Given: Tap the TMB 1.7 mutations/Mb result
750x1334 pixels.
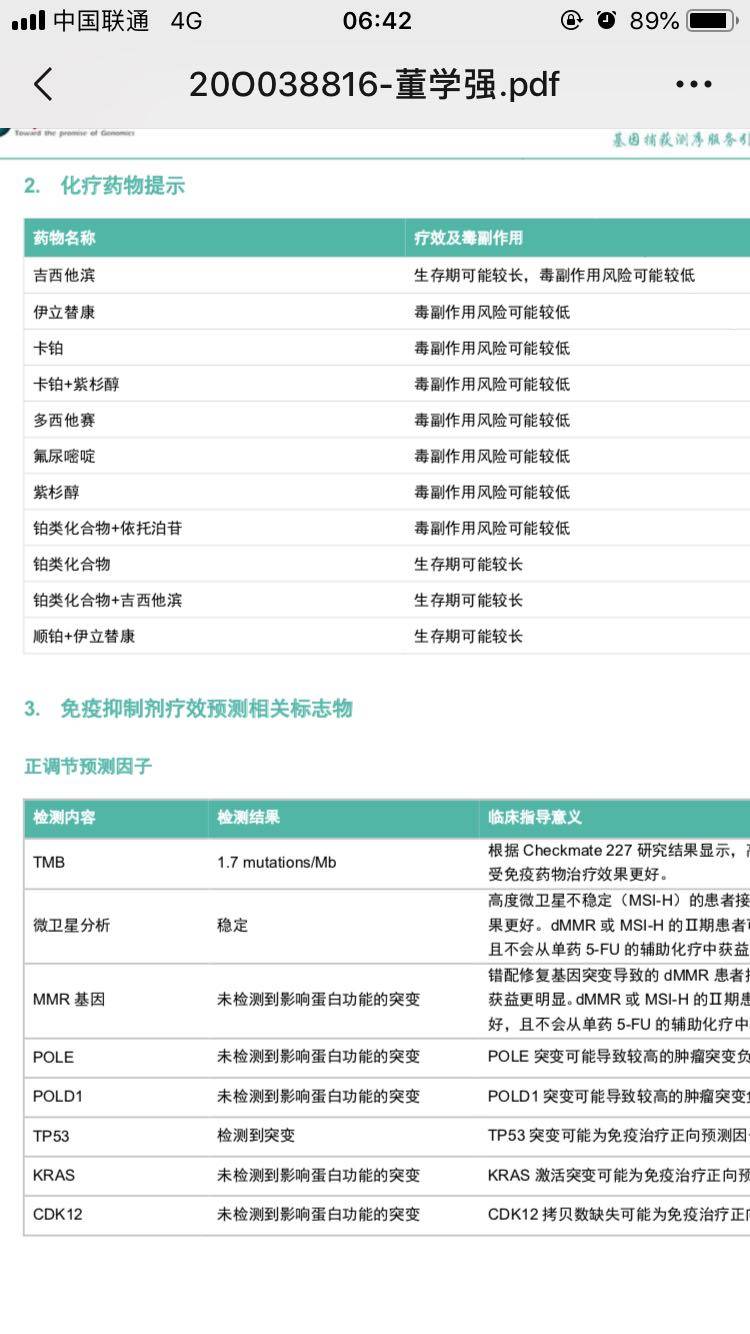Looking at the screenshot, I should click(277, 862).
